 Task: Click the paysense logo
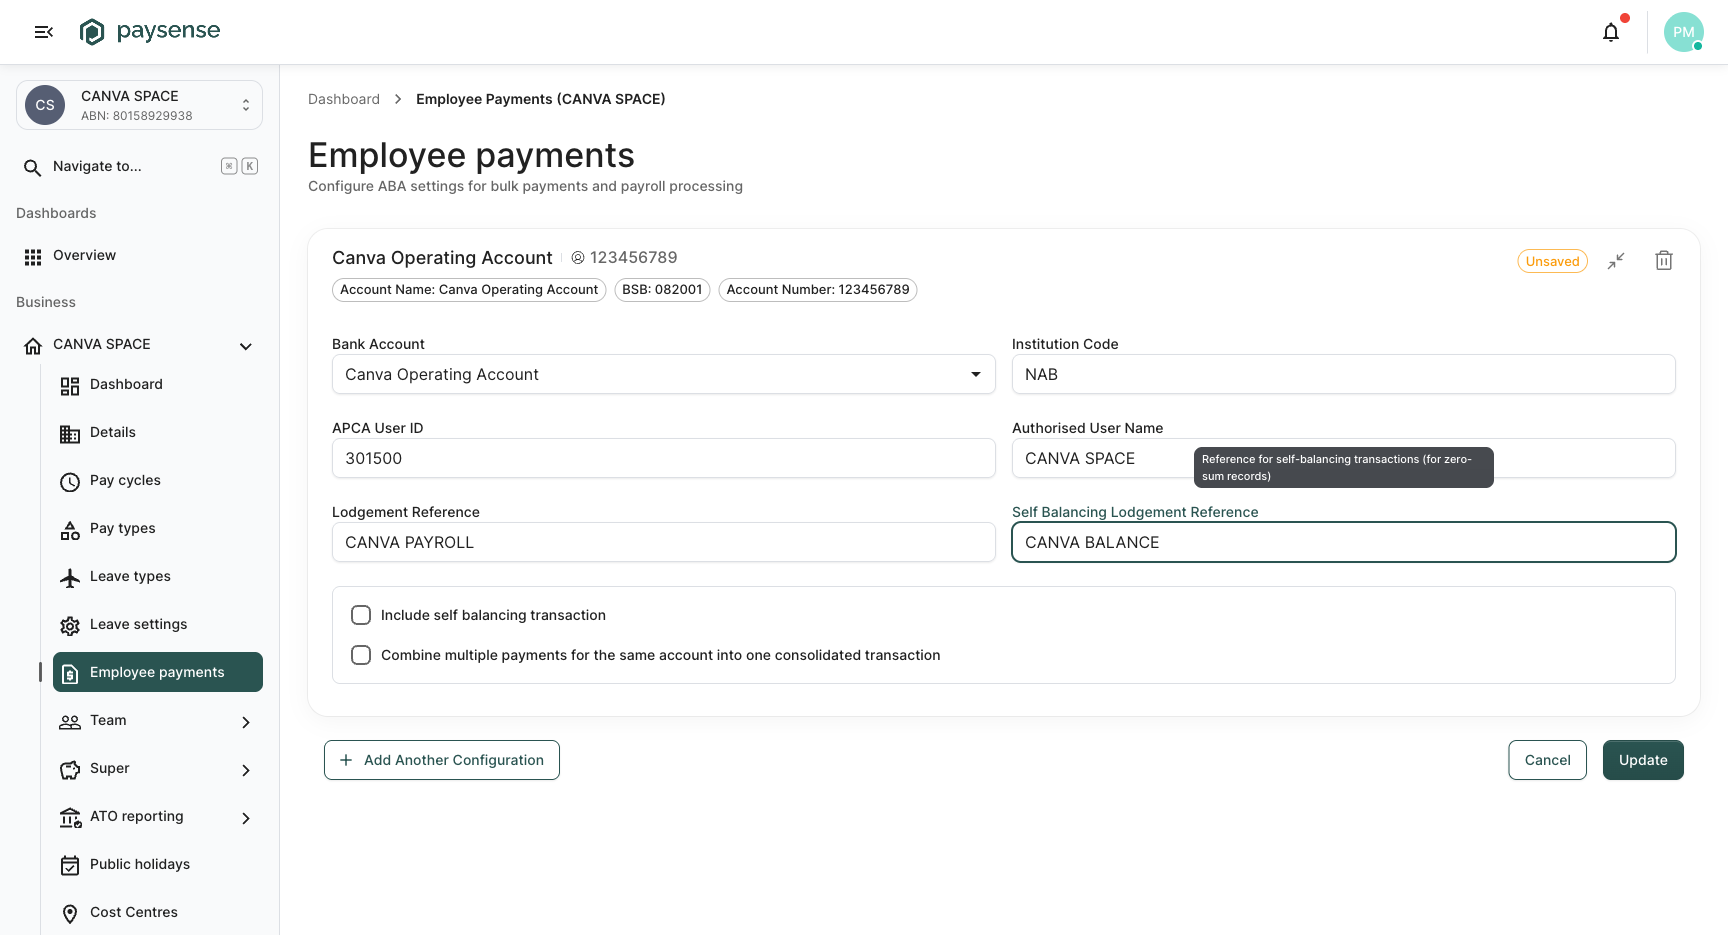[x=150, y=32]
